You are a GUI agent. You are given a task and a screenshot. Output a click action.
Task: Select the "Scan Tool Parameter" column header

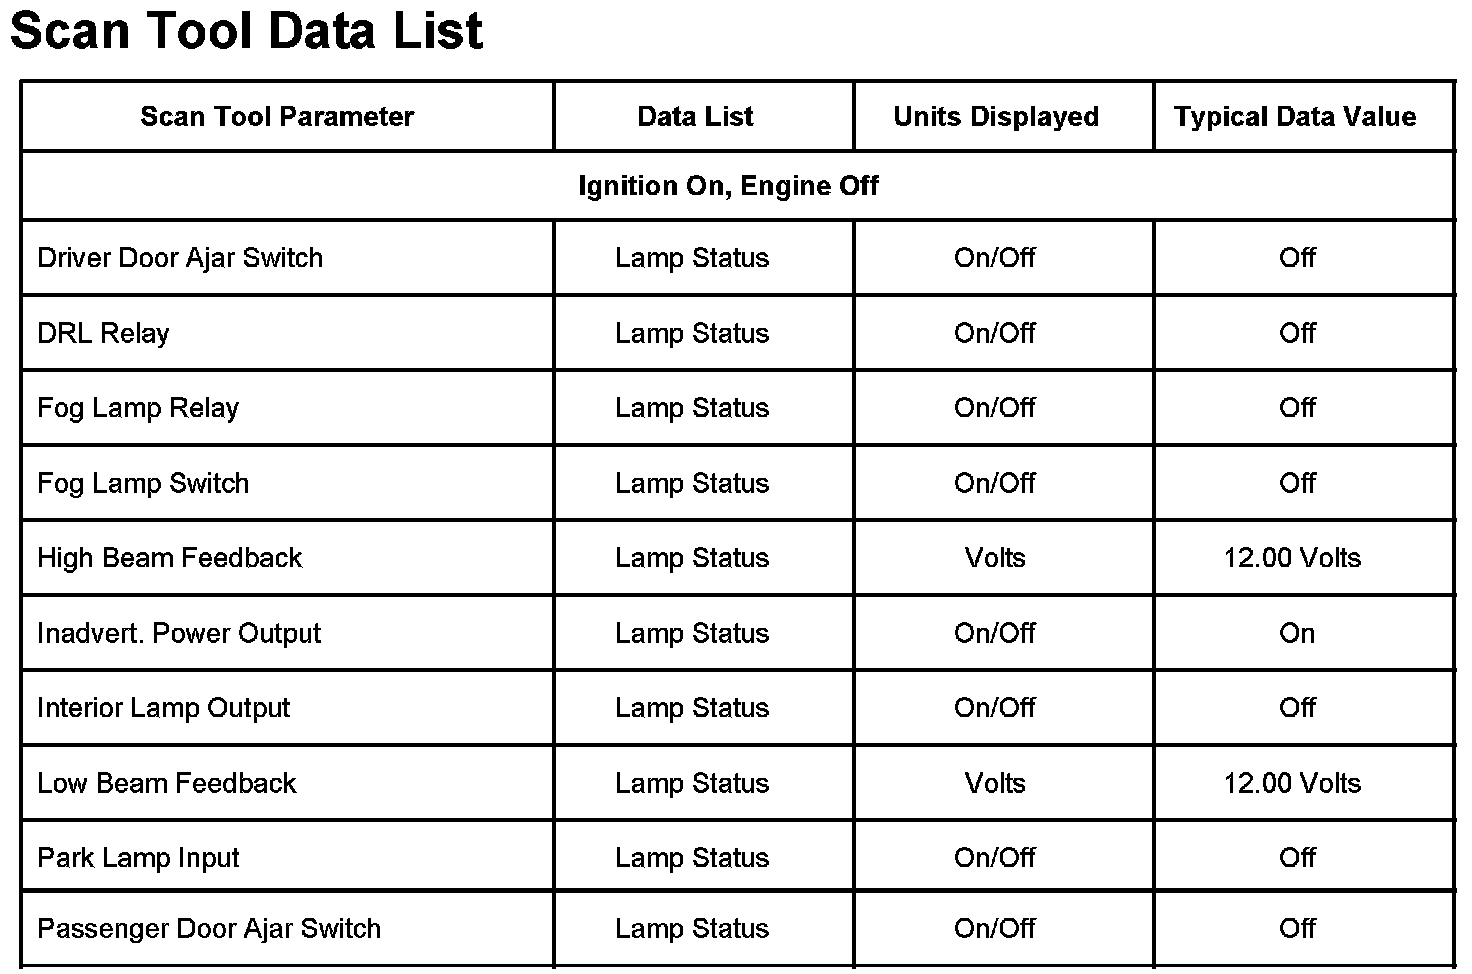[277, 117]
